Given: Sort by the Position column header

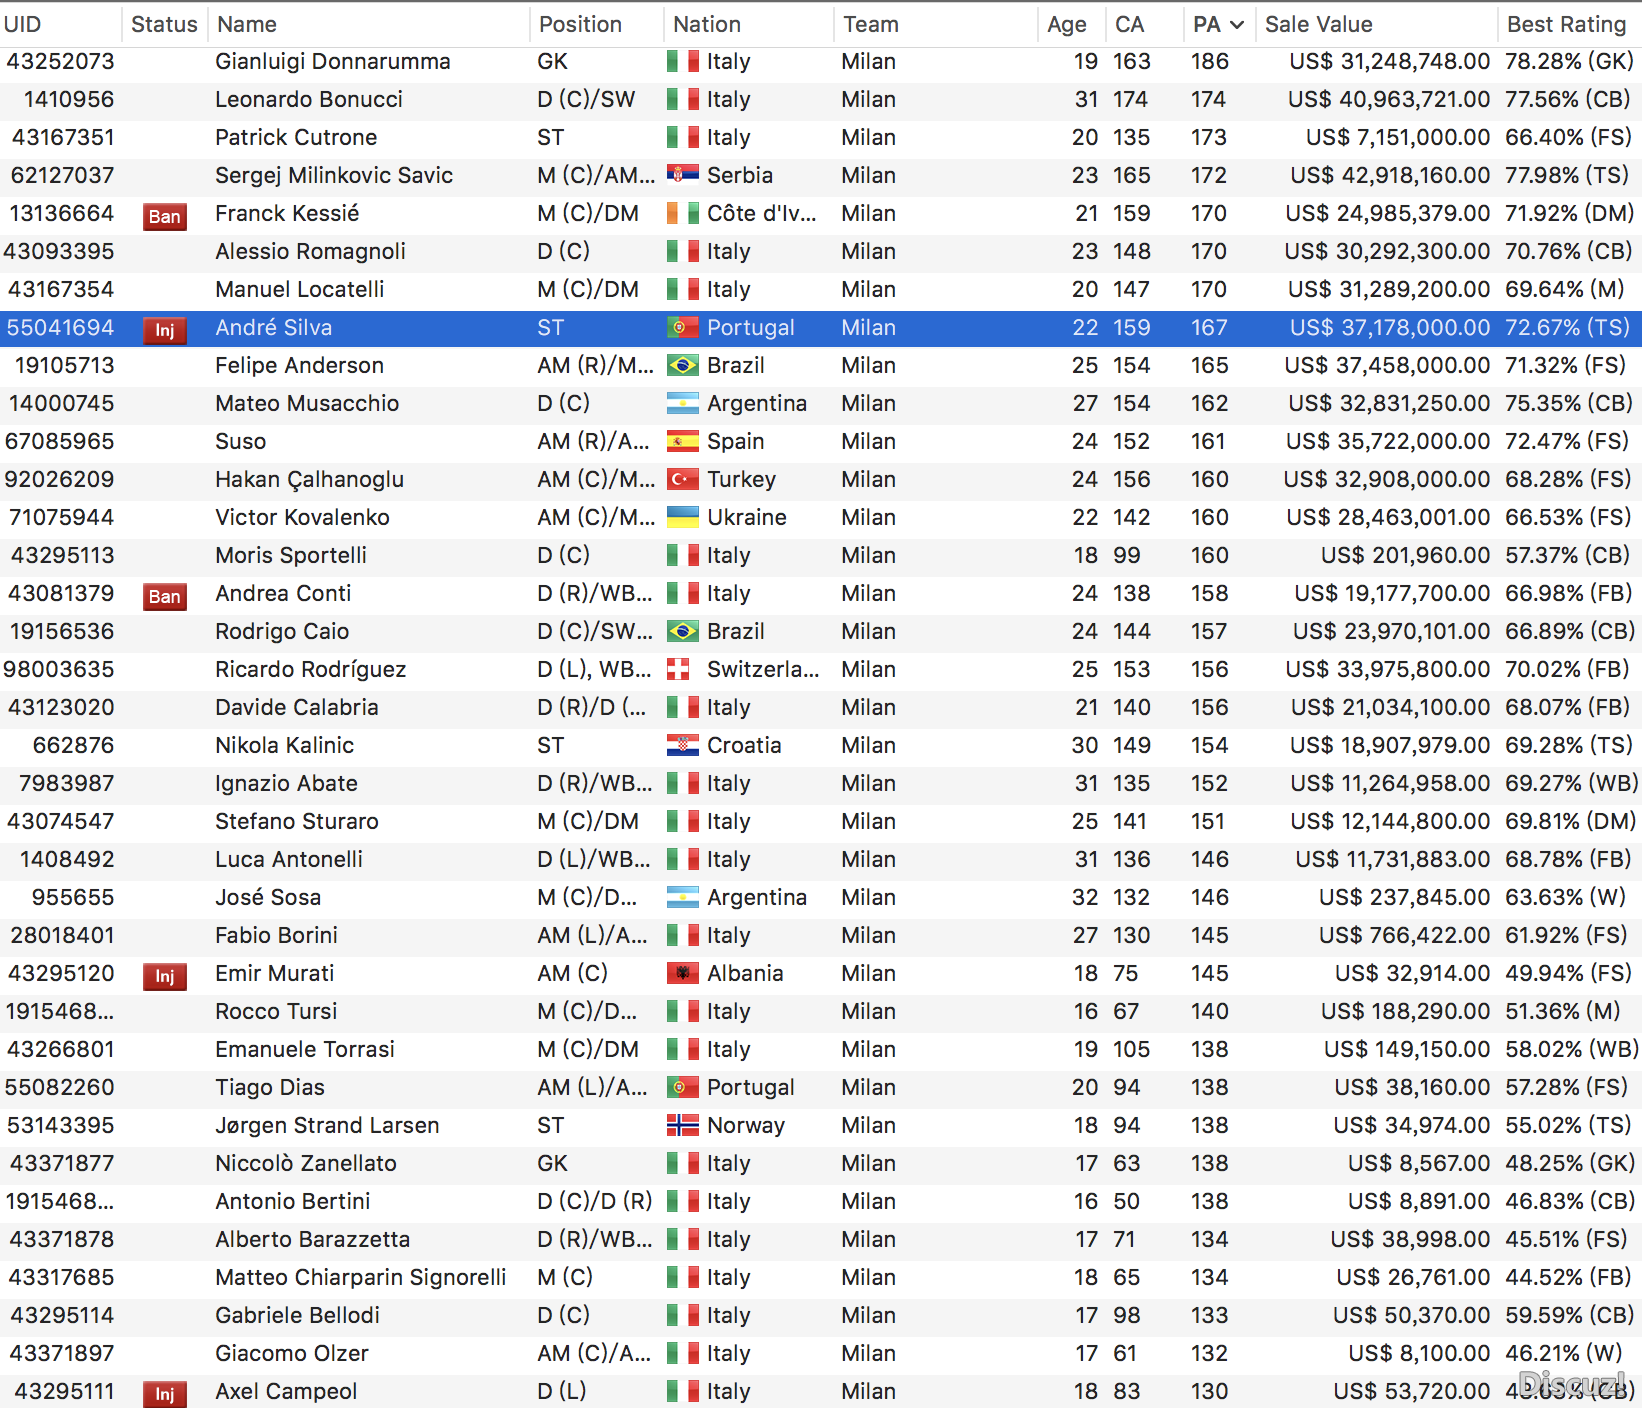Looking at the screenshot, I should pyautogui.click(x=580, y=24).
